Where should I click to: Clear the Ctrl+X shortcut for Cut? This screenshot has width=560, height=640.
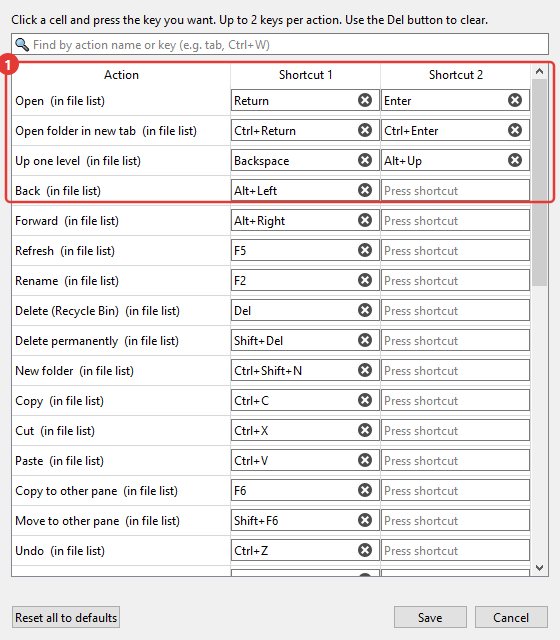(x=365, y=430)
